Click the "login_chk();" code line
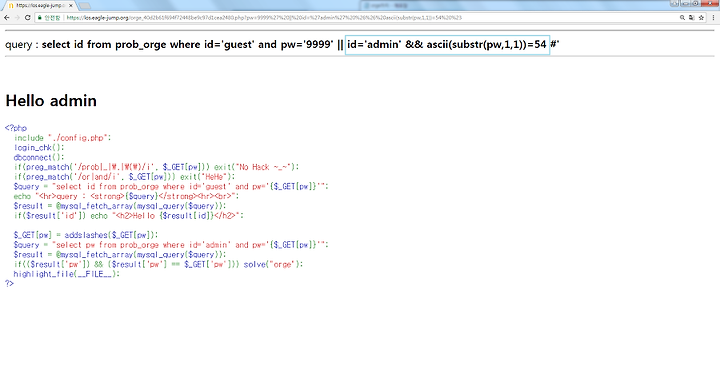This screenshot has width=720, height=389. 39,147
